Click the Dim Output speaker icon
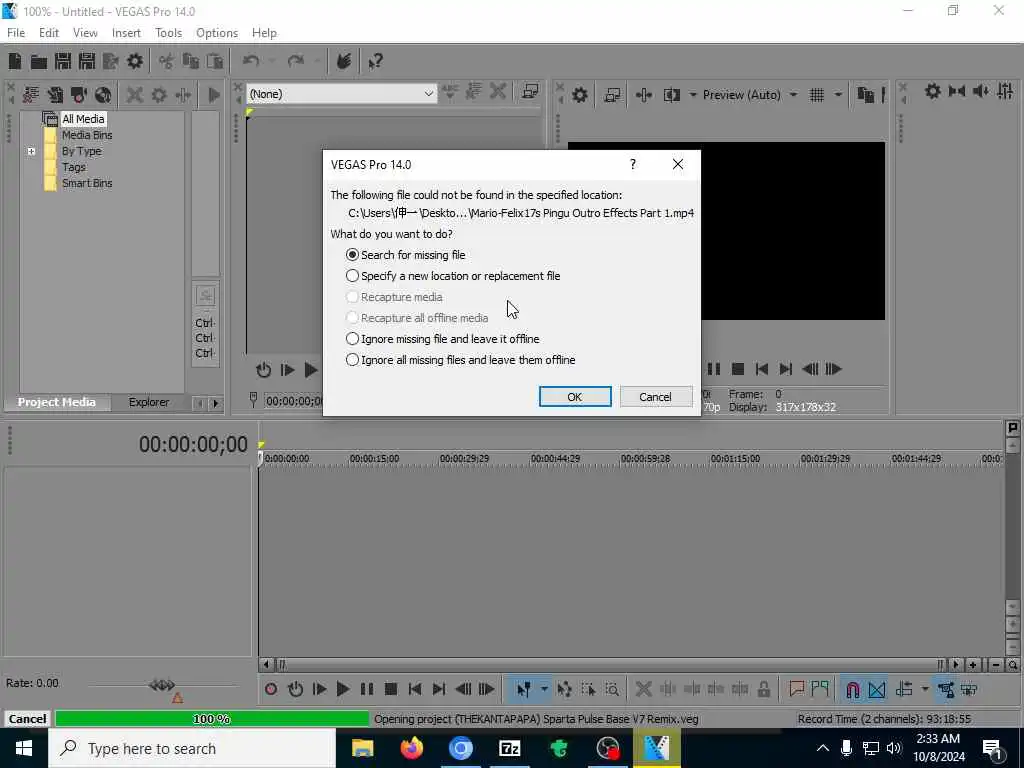Image resolution: width=1024 pixels, height=768 pixels. coord(980,91)
